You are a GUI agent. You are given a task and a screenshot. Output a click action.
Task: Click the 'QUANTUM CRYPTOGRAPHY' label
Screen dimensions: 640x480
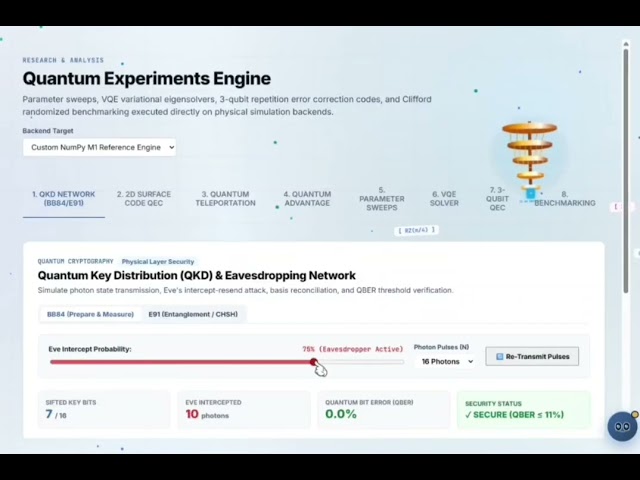click(x=76, y=261)
